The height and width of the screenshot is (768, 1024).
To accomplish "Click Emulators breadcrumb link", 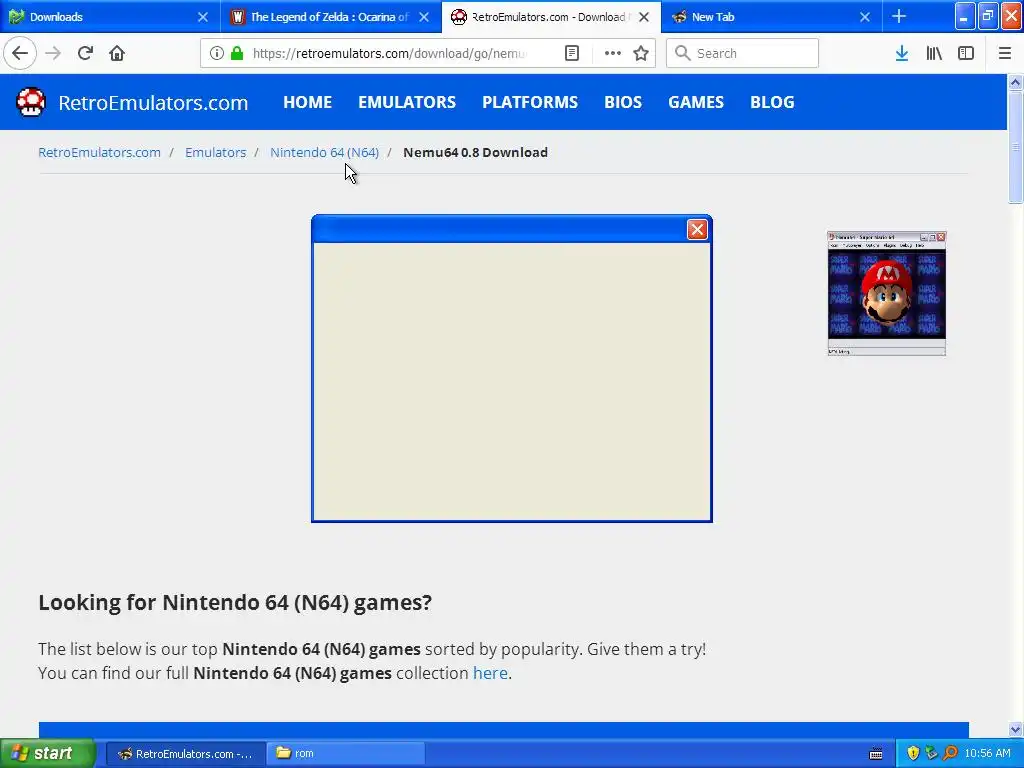I will click(216, 152).
